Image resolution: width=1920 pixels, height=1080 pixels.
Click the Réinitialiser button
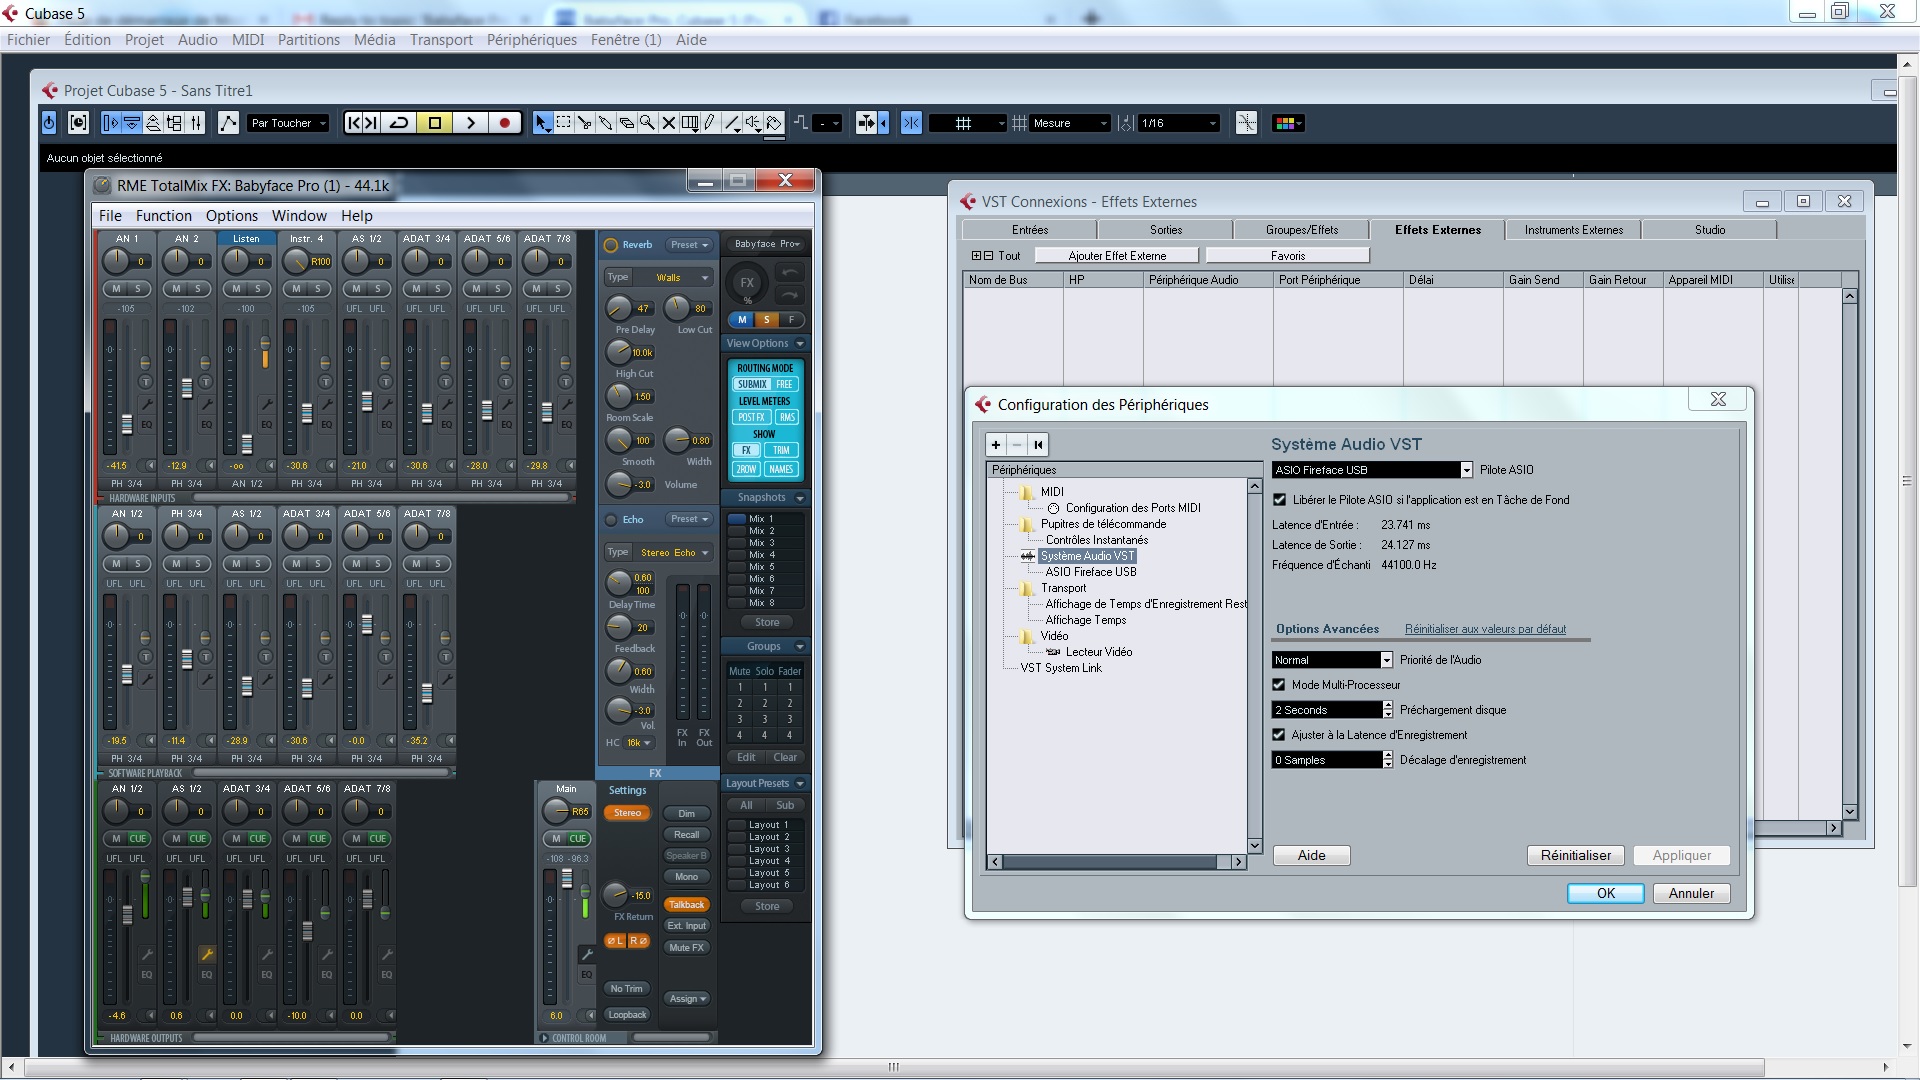(x=1576, y=856)
